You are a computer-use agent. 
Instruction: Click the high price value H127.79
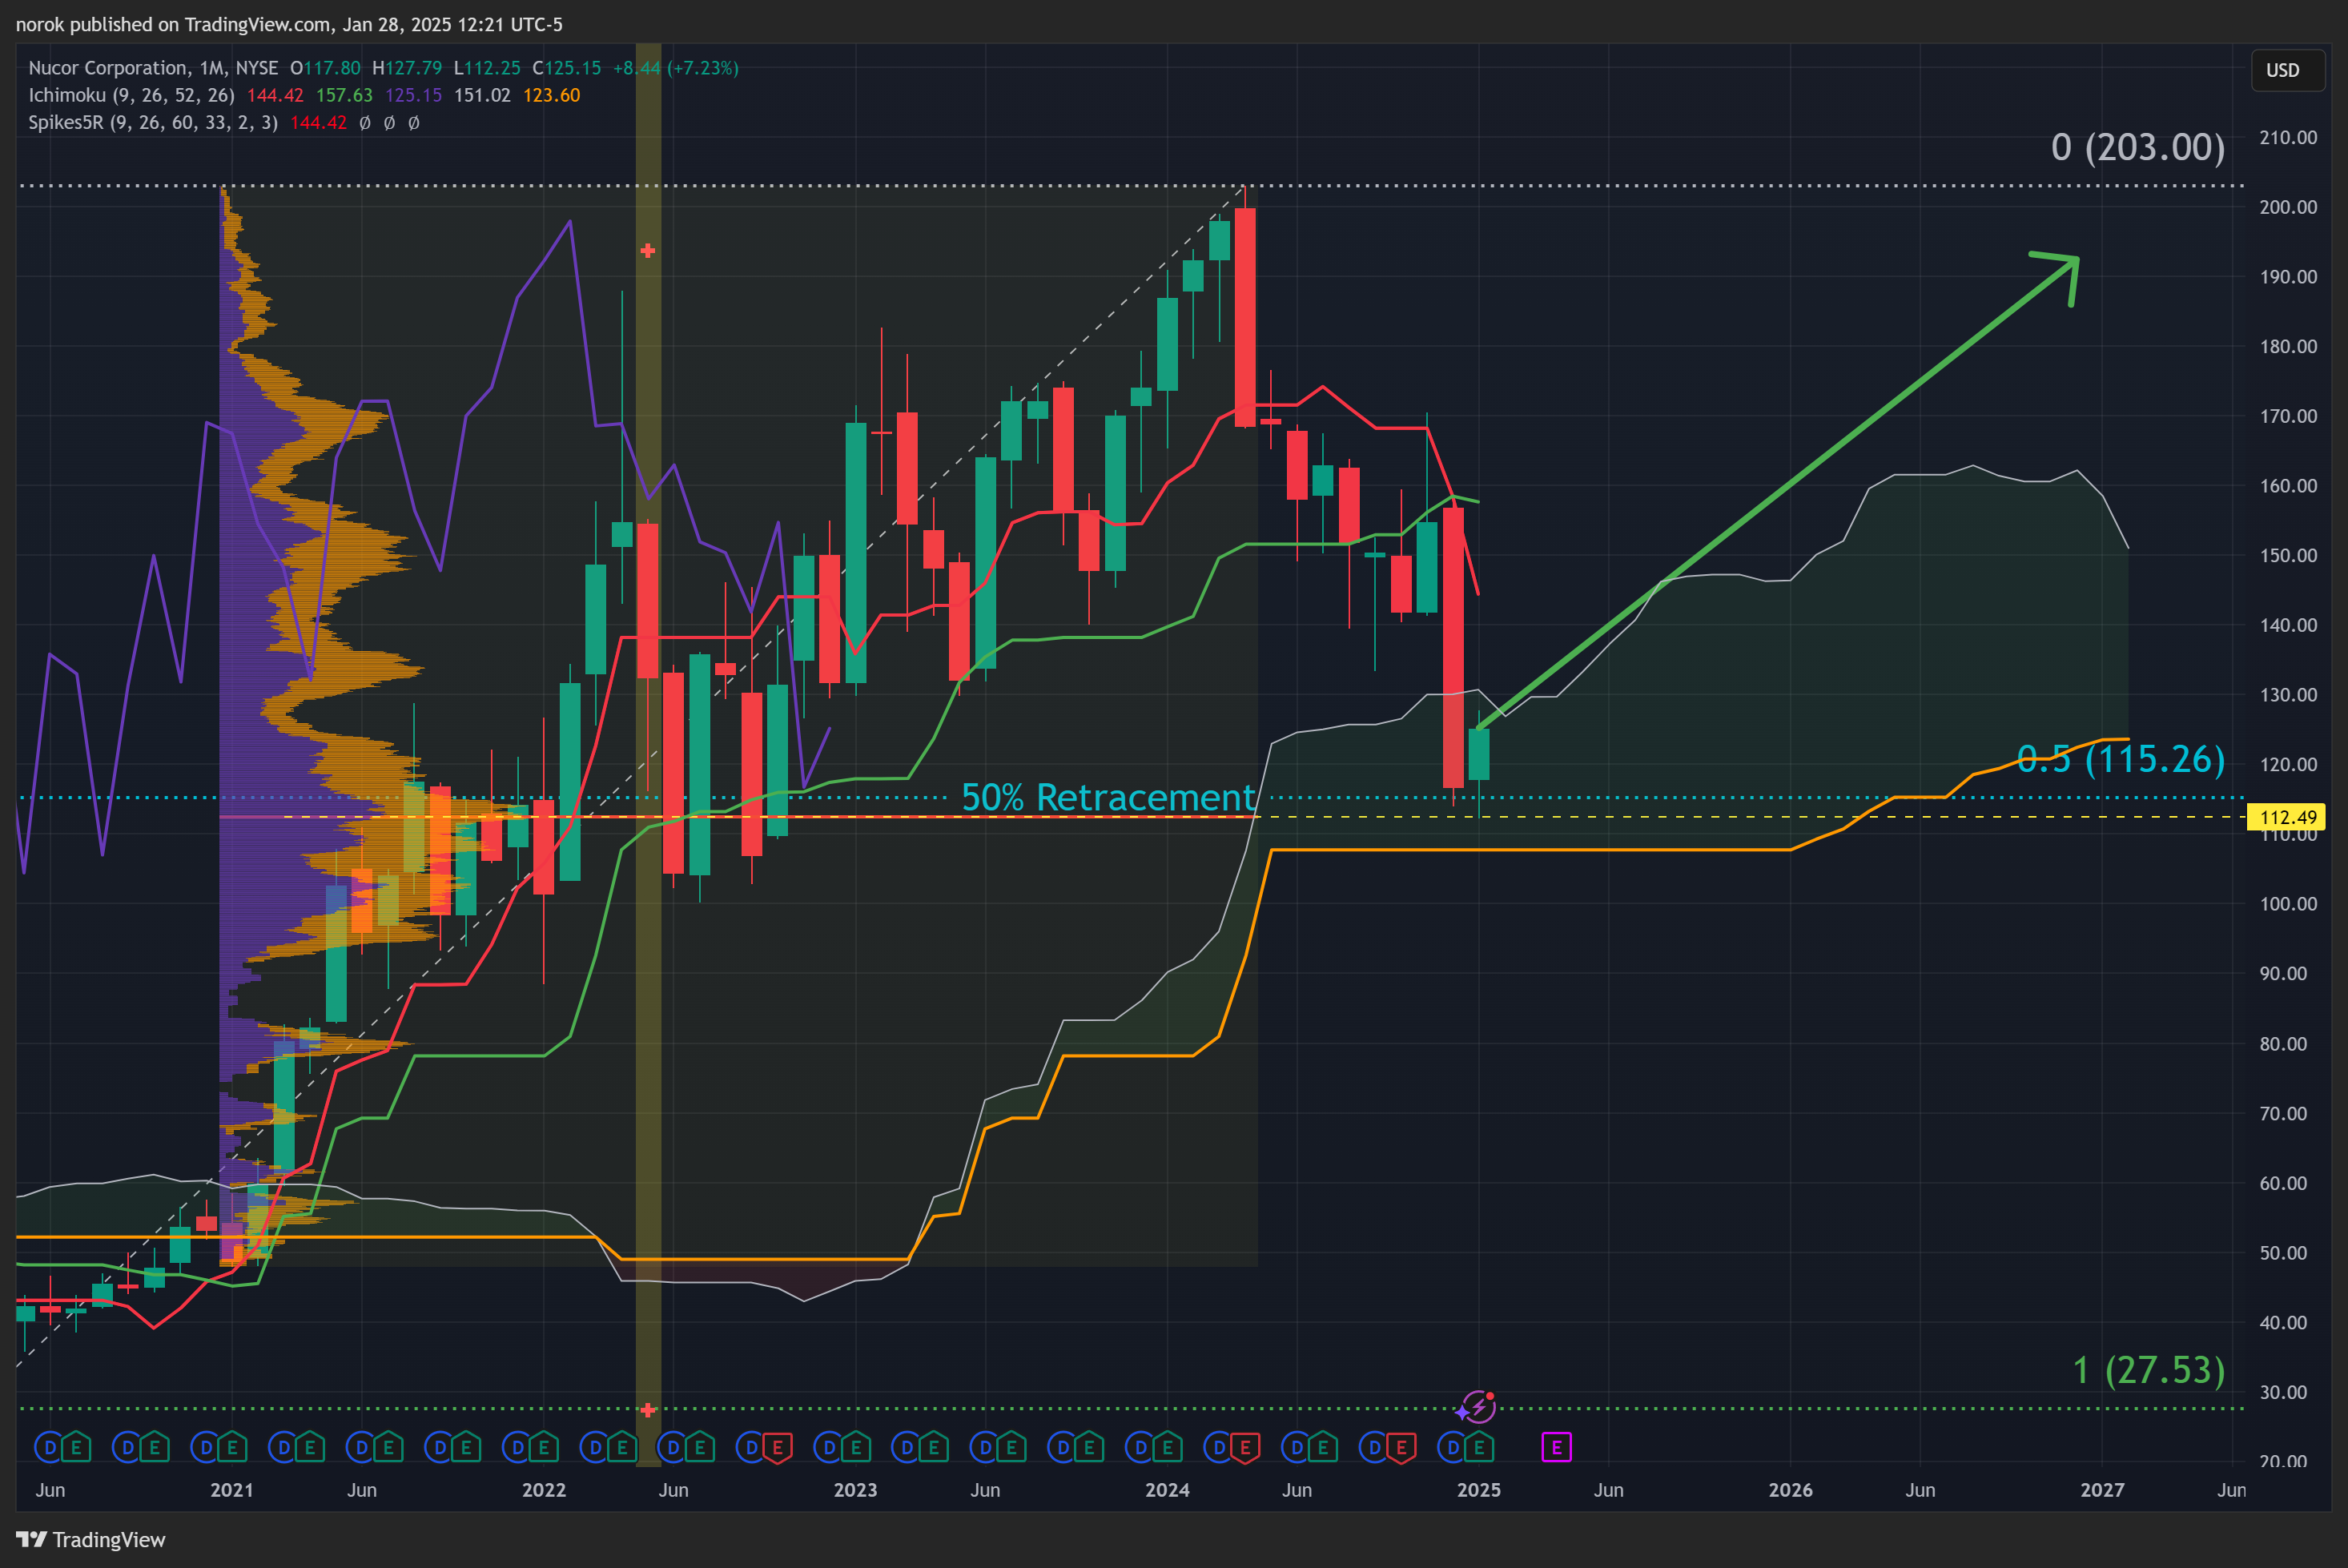point(407,68)
